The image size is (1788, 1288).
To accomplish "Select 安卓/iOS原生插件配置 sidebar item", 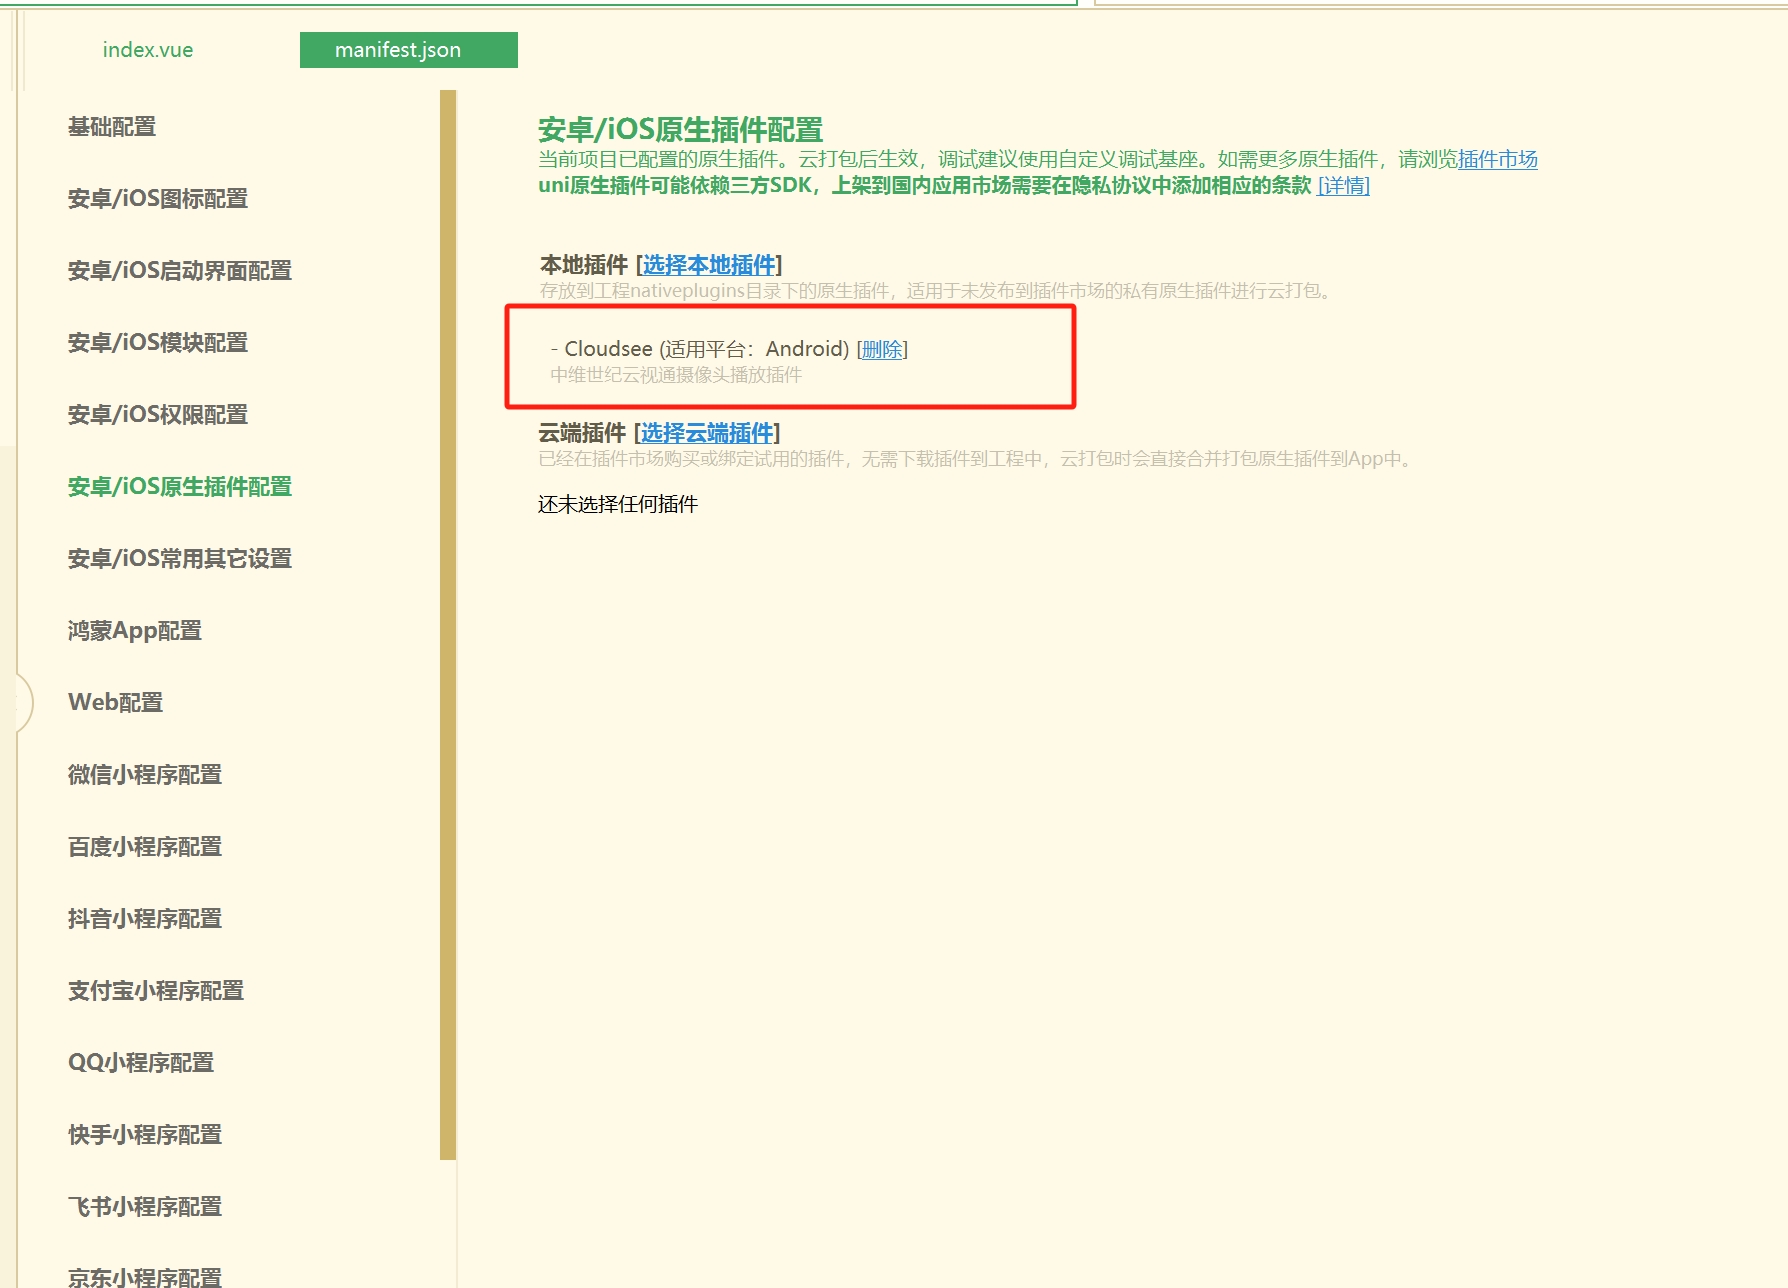I will [180, 487].
